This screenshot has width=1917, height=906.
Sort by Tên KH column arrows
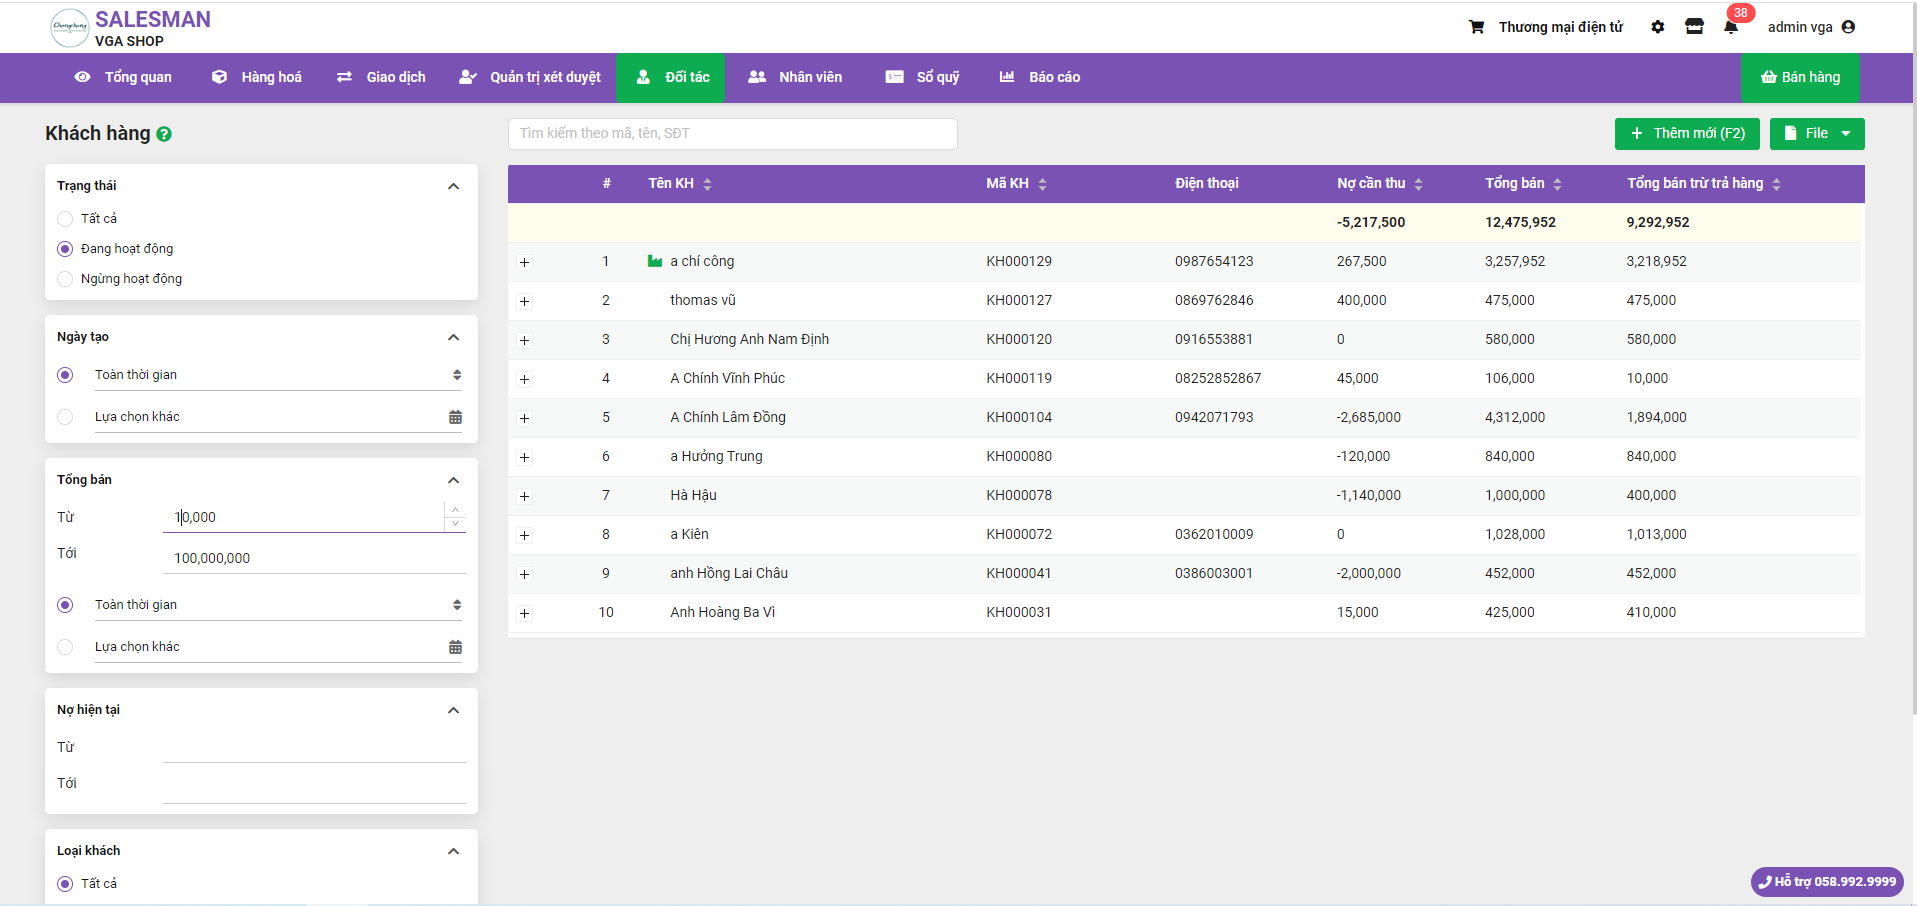coord(708,184)
